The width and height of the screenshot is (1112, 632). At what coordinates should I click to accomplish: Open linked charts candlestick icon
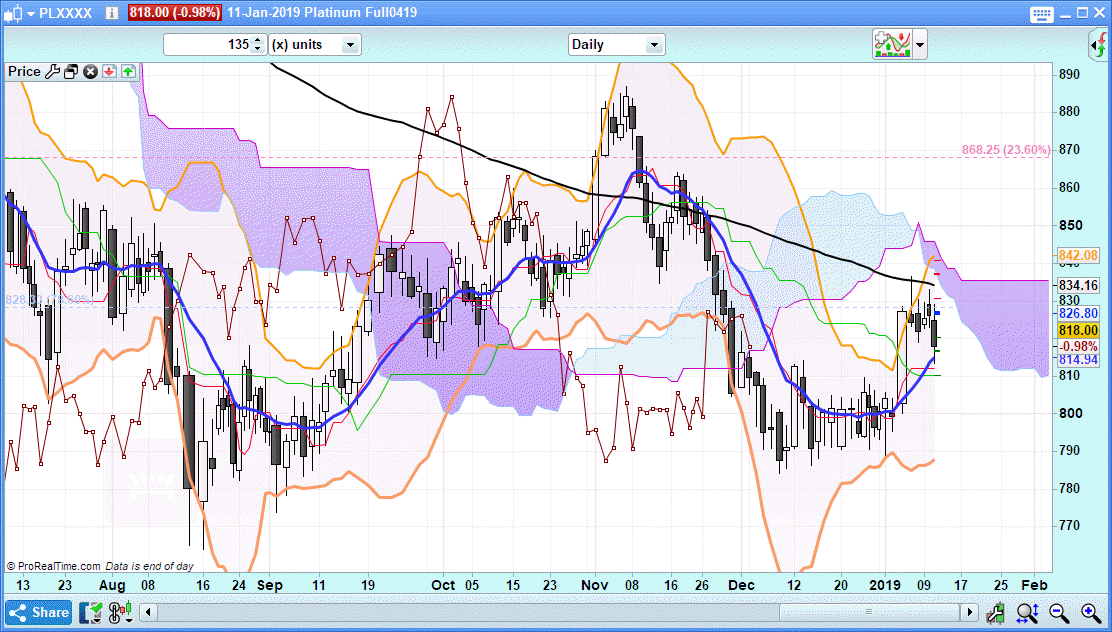(121, 612)
